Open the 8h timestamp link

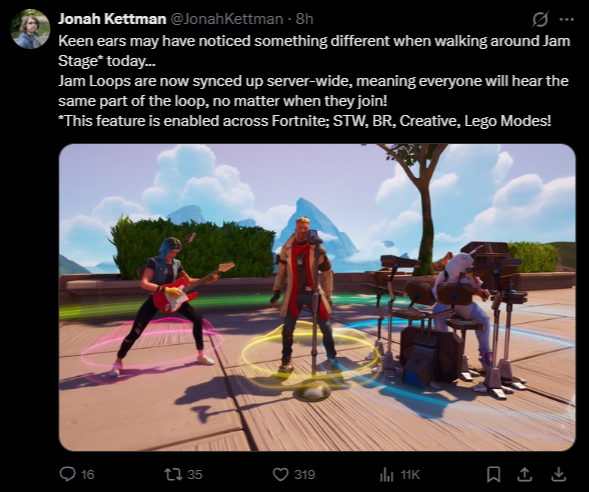(x=304, y=19)
